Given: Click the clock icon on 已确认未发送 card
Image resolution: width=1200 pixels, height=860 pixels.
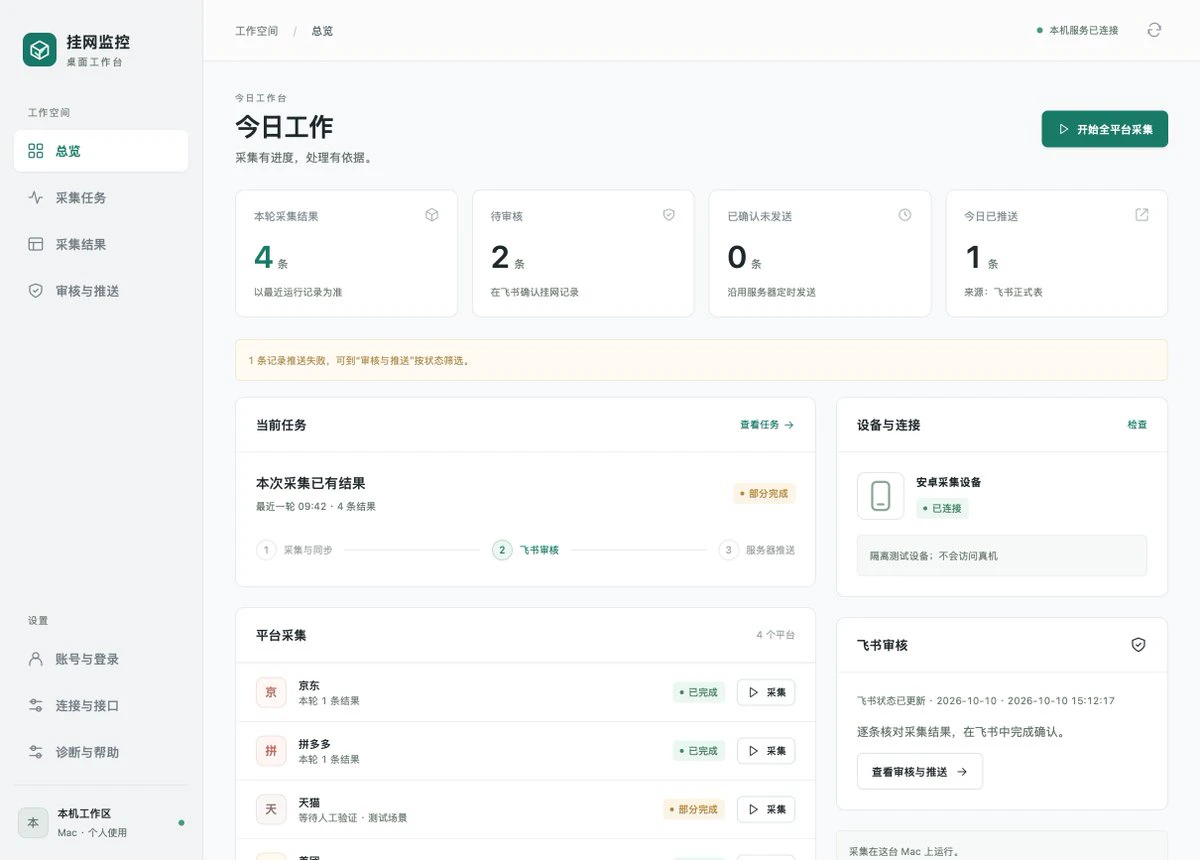Looking at the screenshot, I should click(x=905, y=215).
